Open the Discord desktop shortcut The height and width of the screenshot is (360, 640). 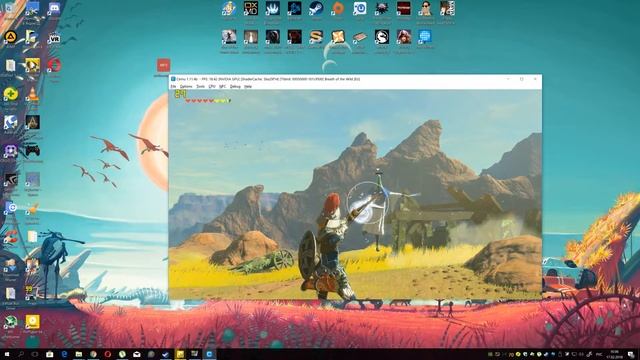(54, 8)
